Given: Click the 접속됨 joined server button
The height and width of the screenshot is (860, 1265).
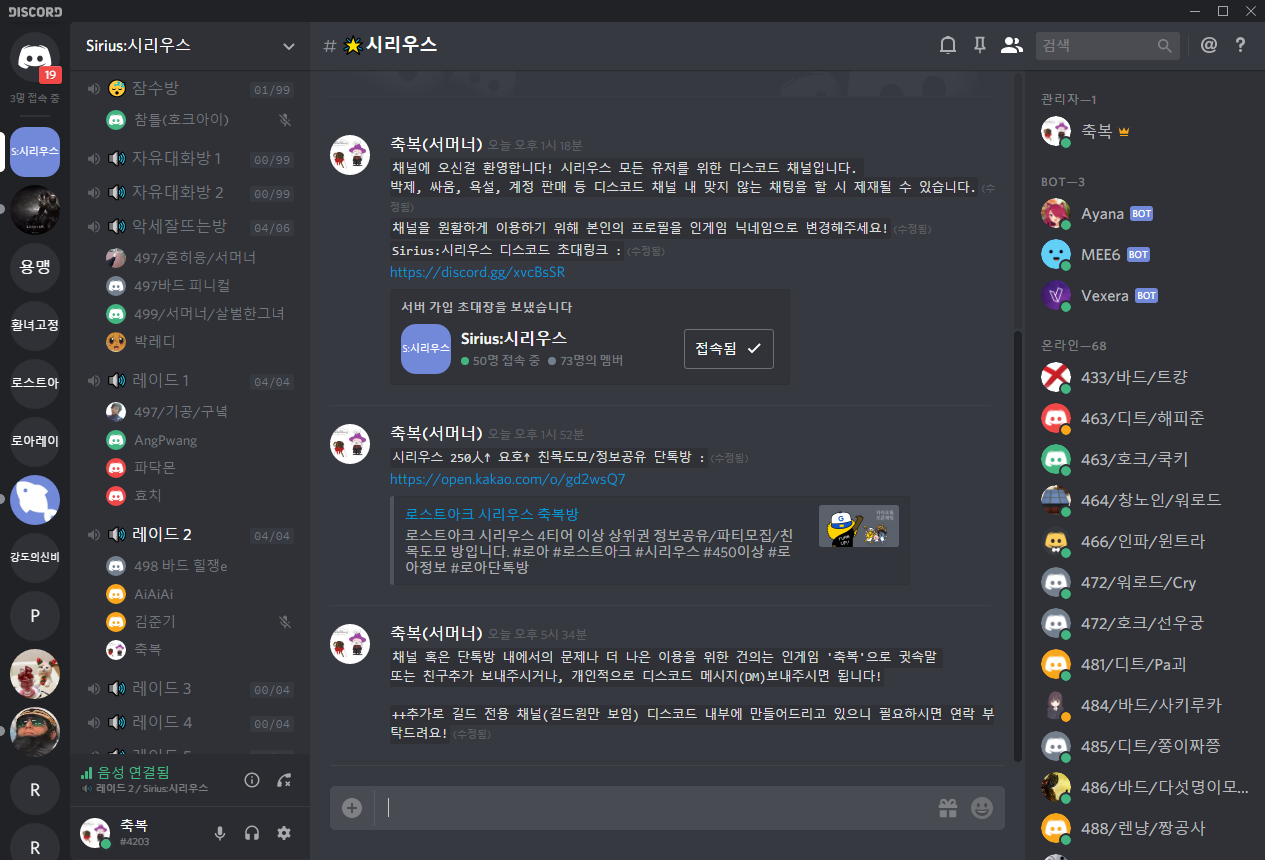Looking at the screenshot, I should click(728, 349).
